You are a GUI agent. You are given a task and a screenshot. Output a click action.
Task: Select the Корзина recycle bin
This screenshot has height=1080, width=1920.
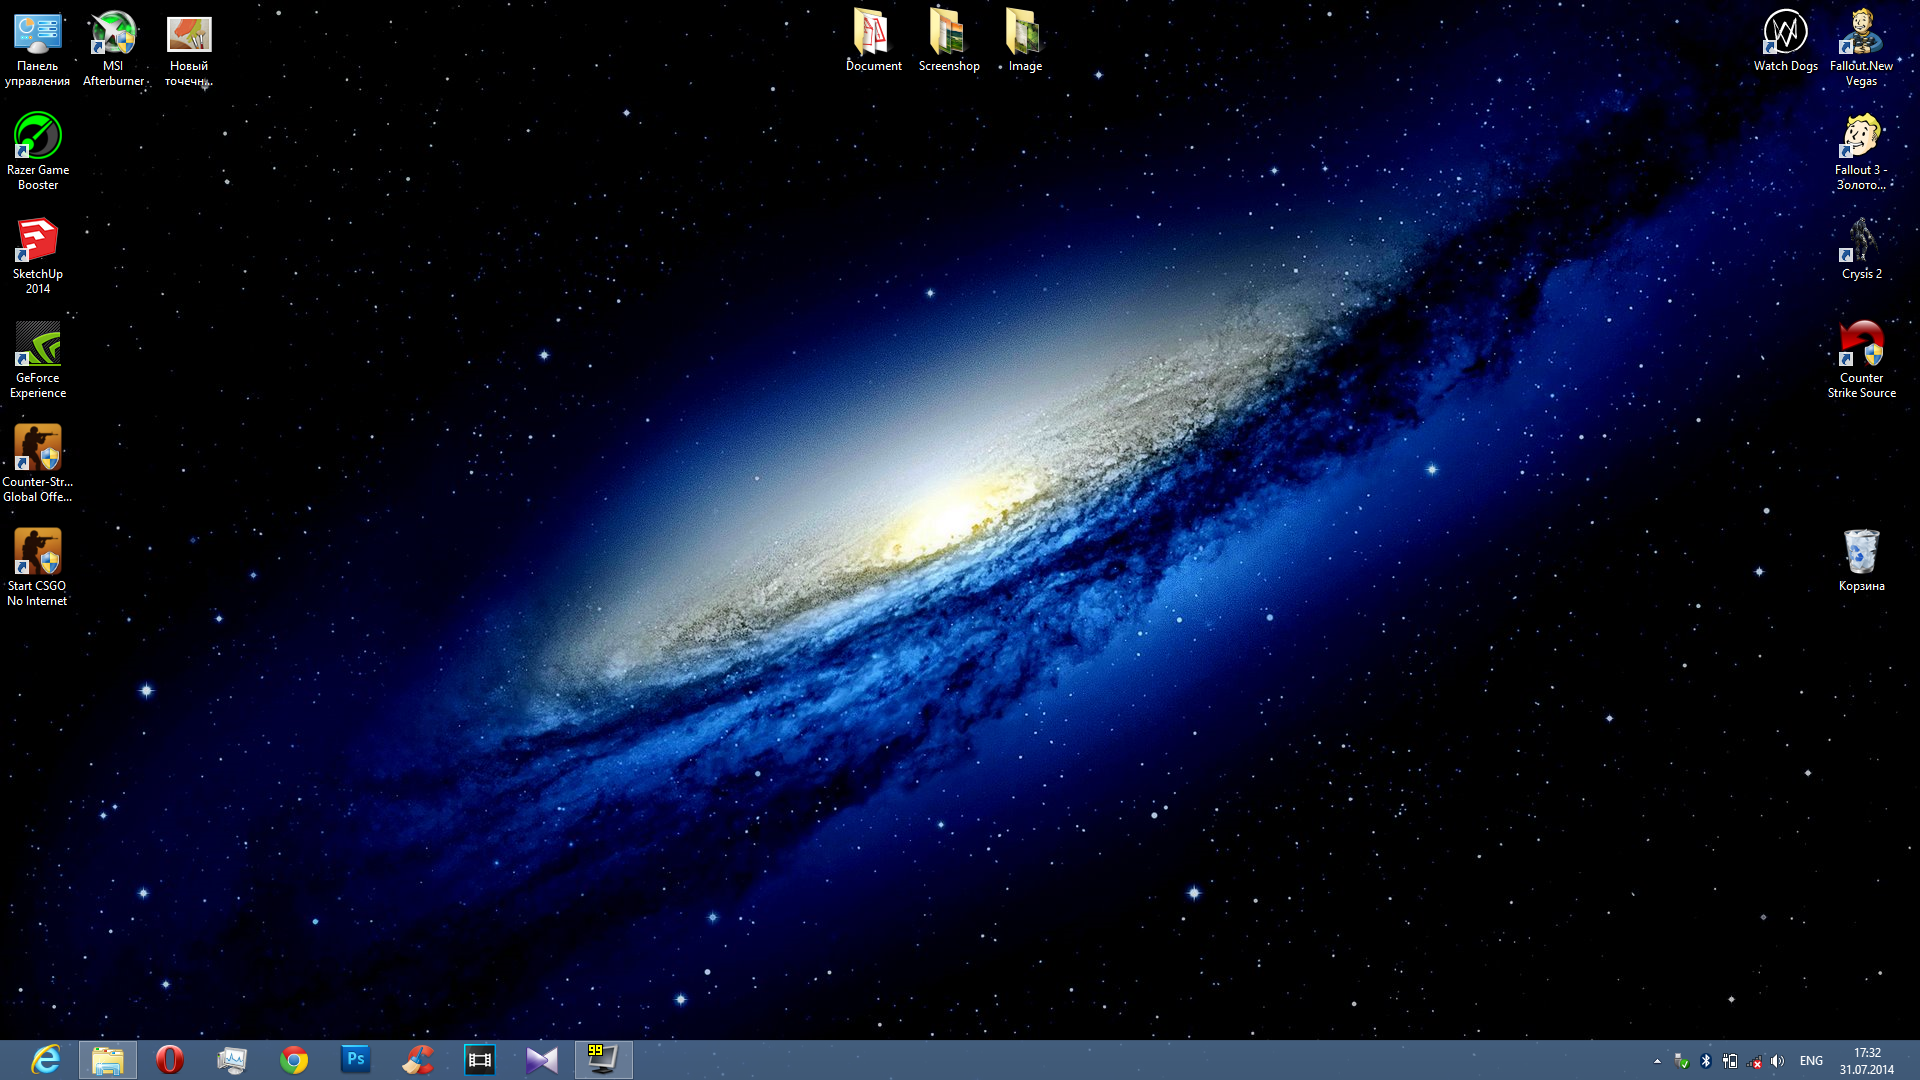[x=1861, y=561]
